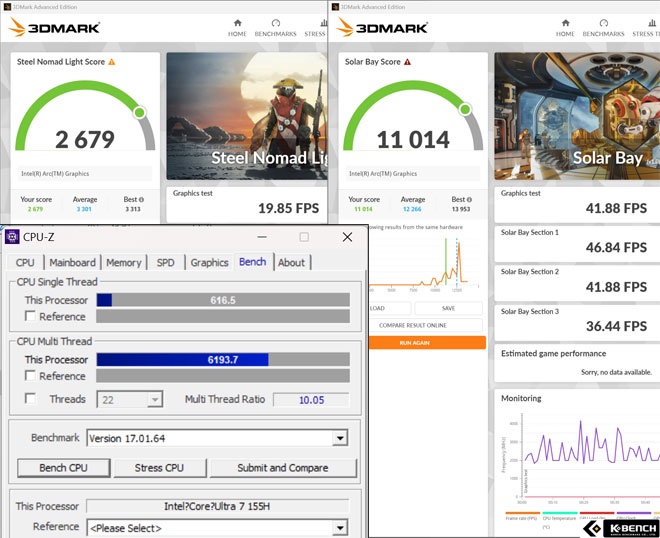Toggle Single Thread Reference checkbox
The image size is (660, 538).
pos(30,316)
